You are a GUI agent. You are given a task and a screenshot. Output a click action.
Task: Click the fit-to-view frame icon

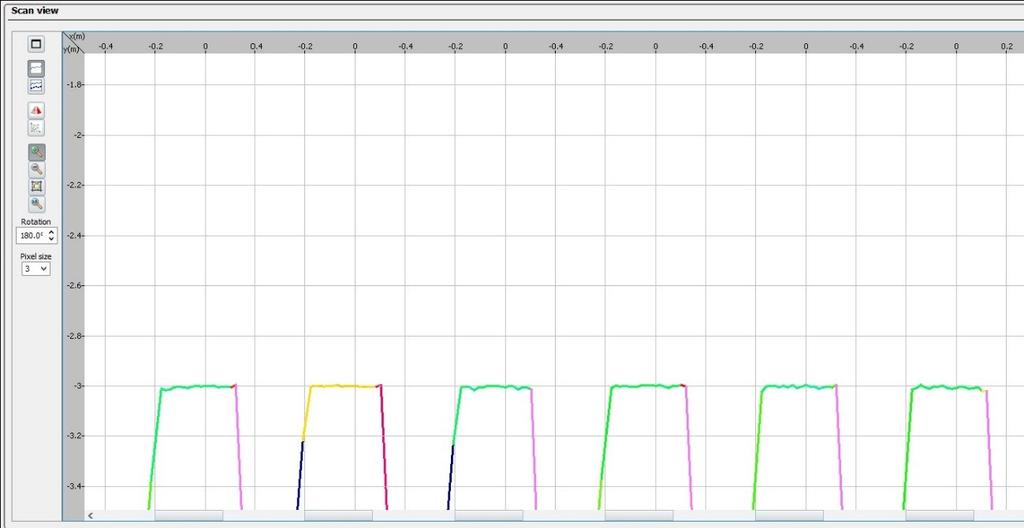coord(37,186)
